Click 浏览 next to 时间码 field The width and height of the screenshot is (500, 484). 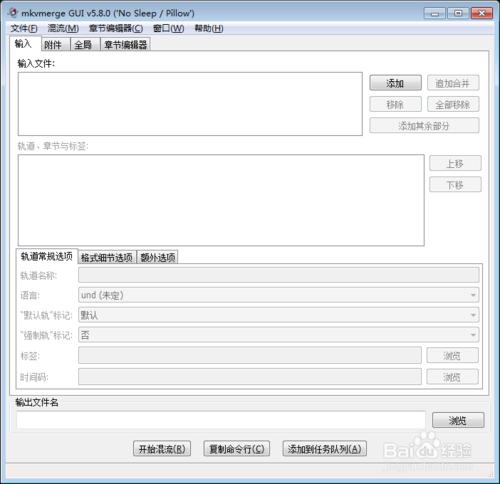[452, 377]
